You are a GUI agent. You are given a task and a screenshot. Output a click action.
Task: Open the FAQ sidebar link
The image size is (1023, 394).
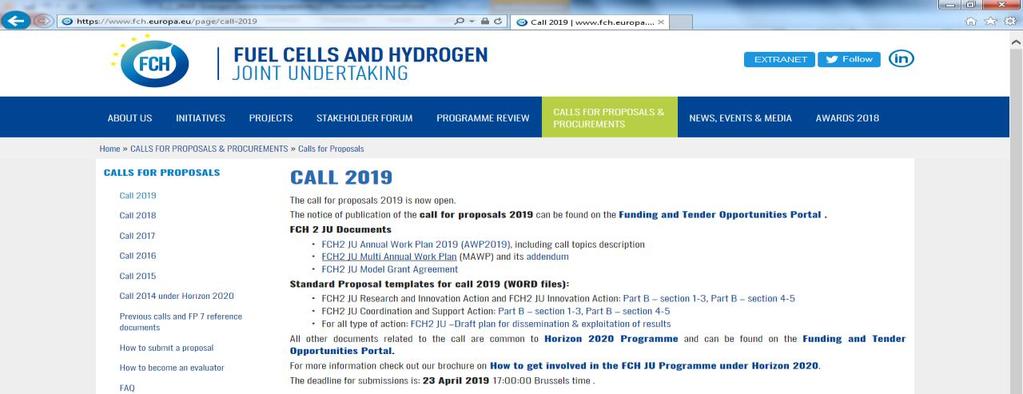coord(127,388)
